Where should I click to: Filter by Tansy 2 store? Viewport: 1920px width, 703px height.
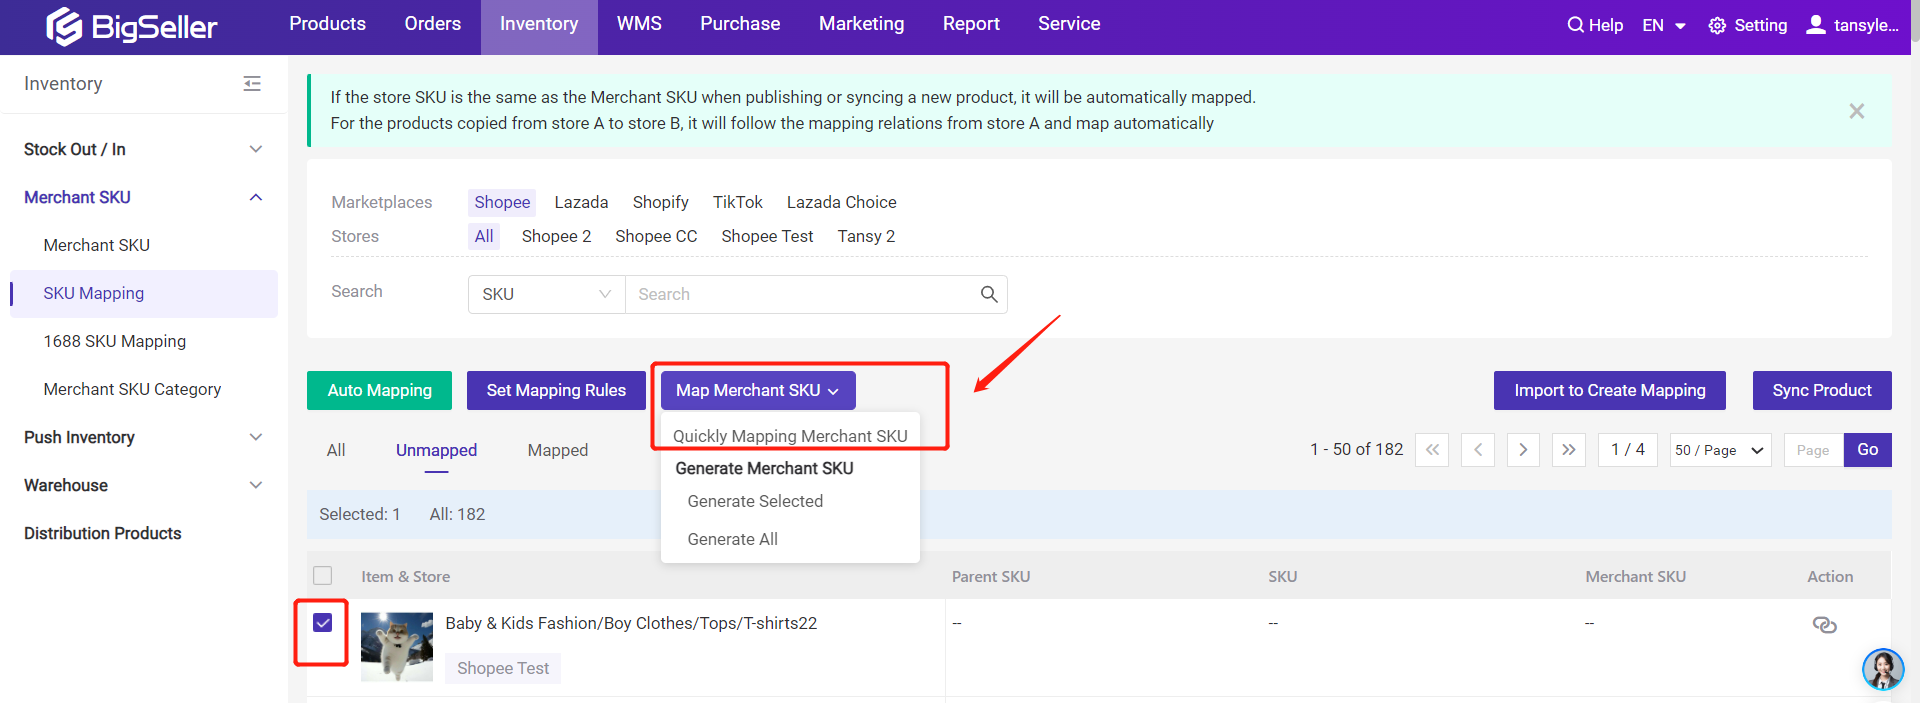[x=866, y=236]
